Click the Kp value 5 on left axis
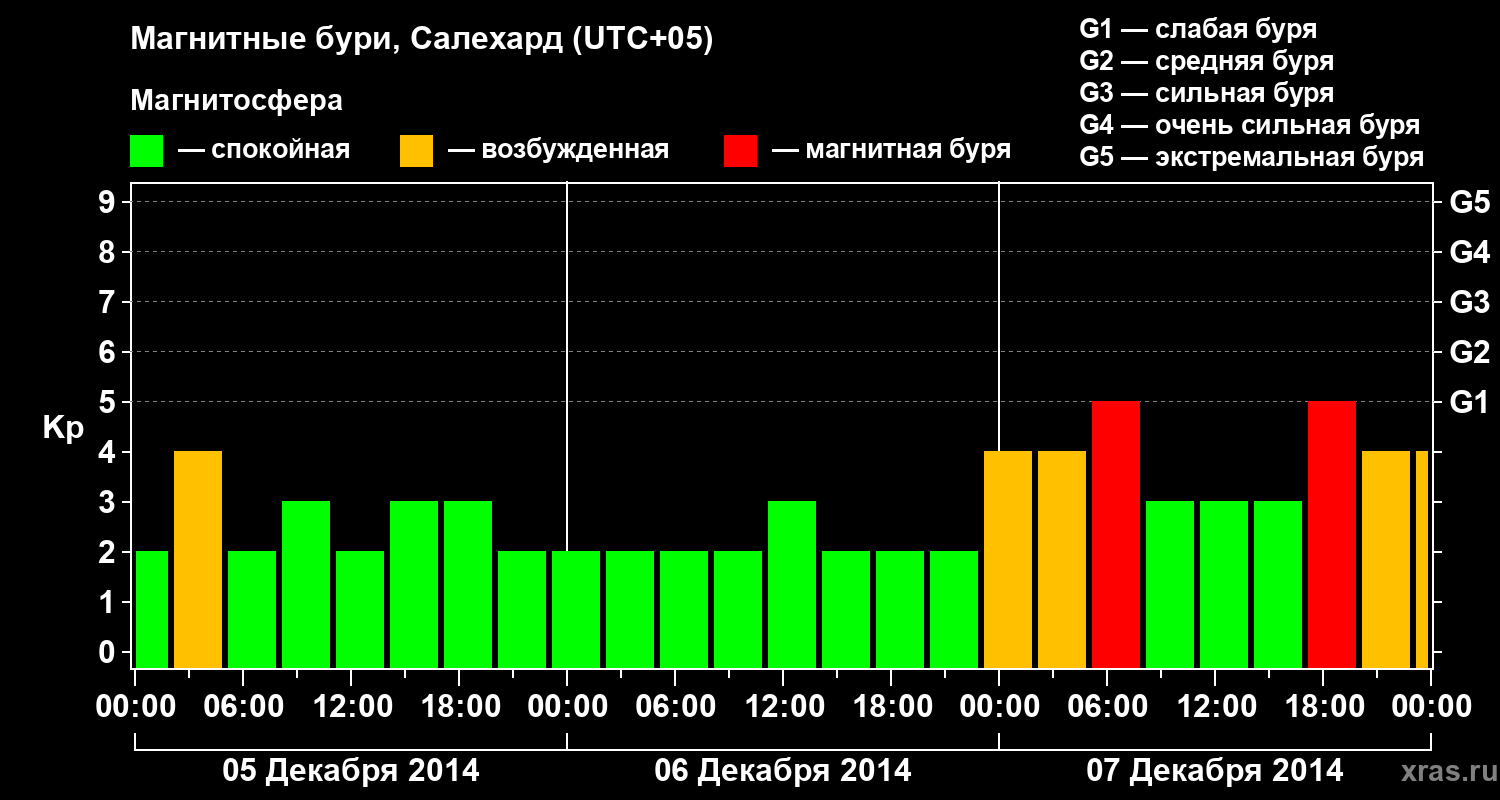 [109, 402]
